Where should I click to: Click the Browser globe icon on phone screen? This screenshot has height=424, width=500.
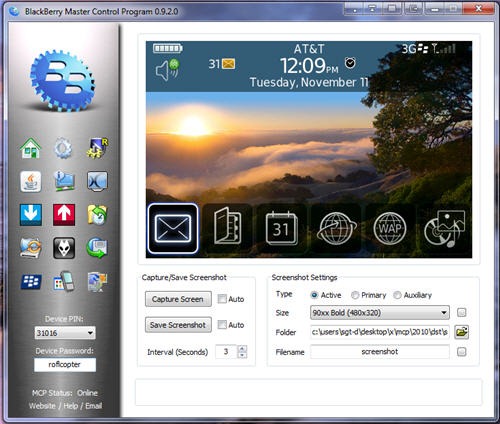click(x=336, y=229)
